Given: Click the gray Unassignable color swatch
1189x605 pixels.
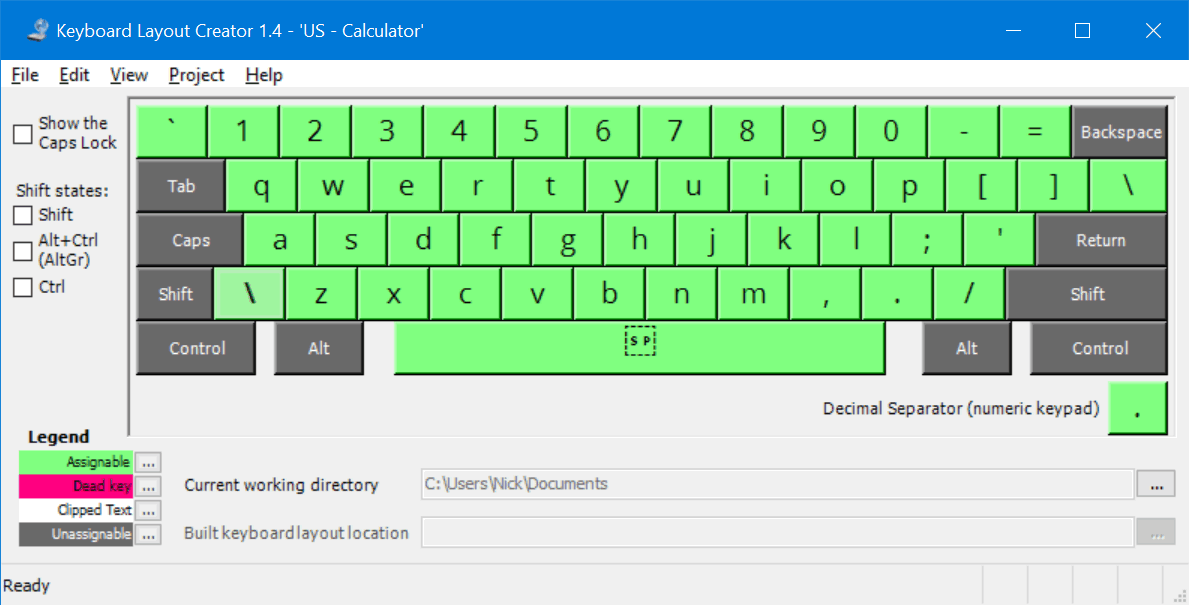Looking at the screenshot, I should pos(76,534).
